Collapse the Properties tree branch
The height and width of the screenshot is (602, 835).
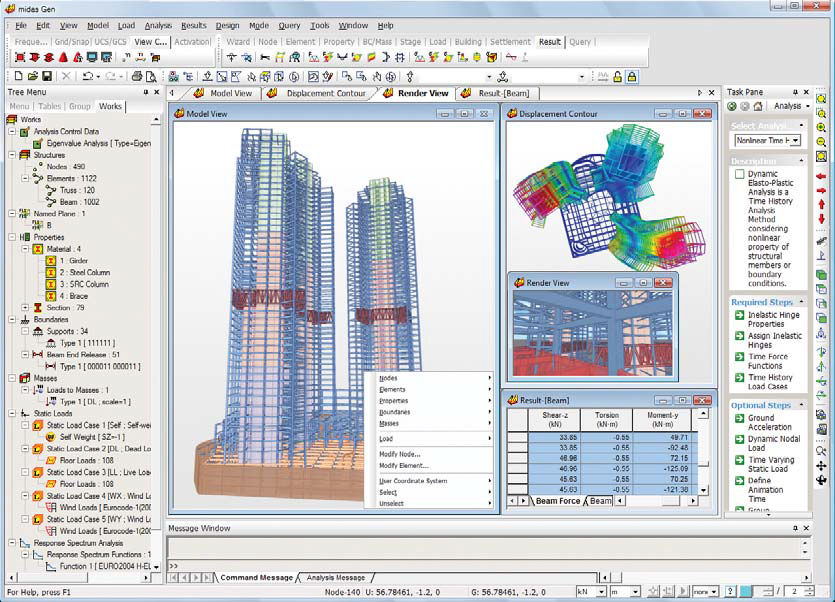click(x=11, y=237)
